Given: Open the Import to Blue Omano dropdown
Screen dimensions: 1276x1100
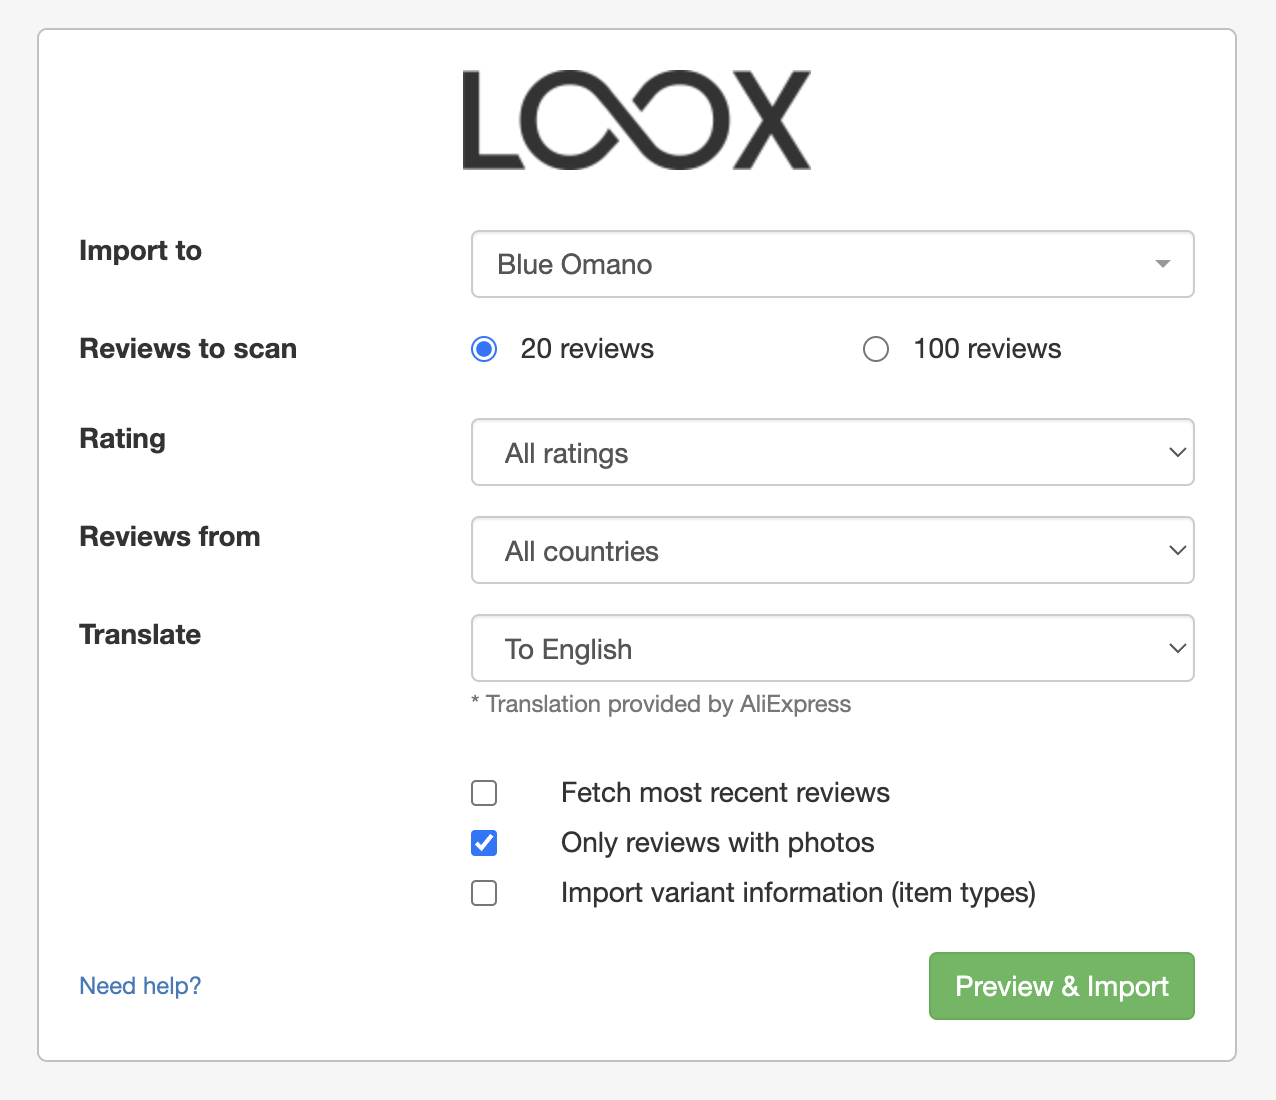Looking at the screenshot, I should (832, 264).
